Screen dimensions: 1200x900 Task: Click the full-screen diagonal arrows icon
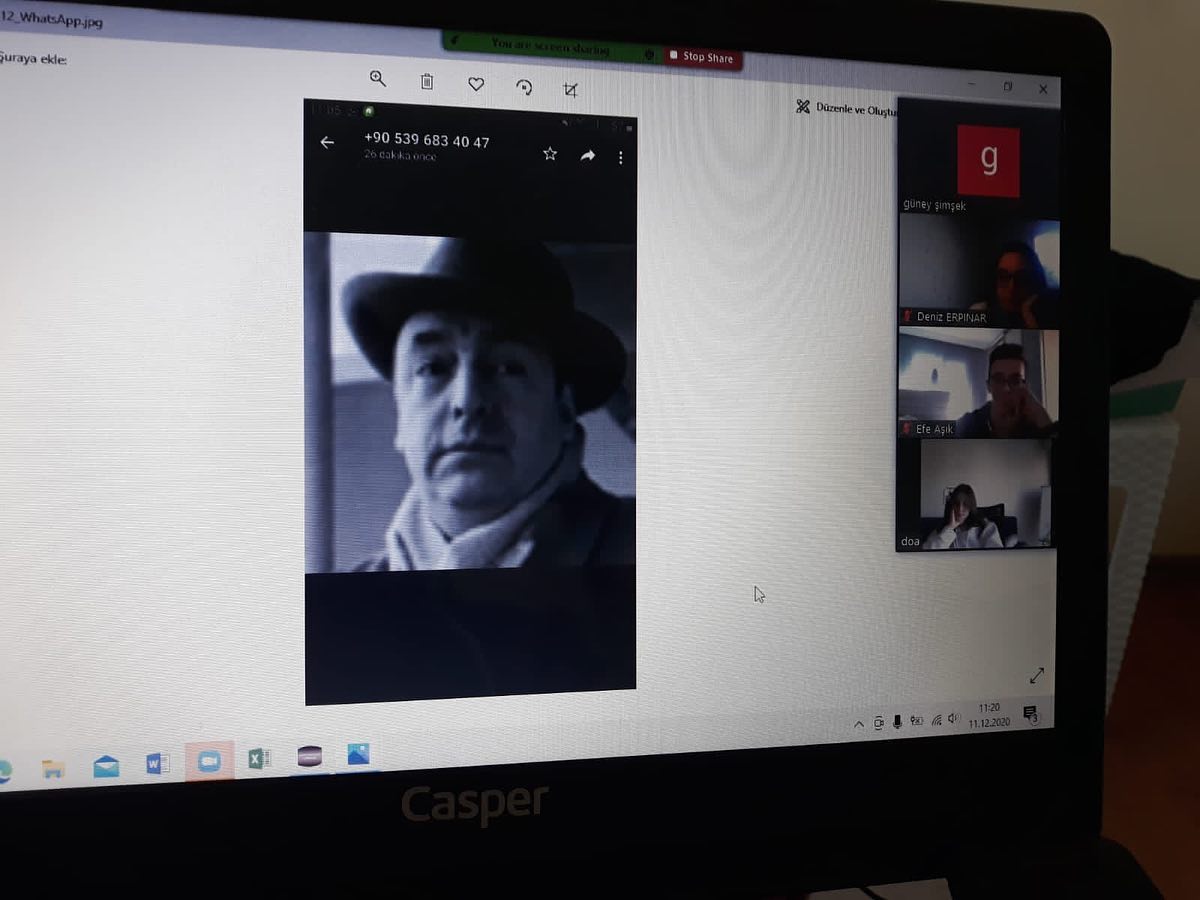(1037, 676)
